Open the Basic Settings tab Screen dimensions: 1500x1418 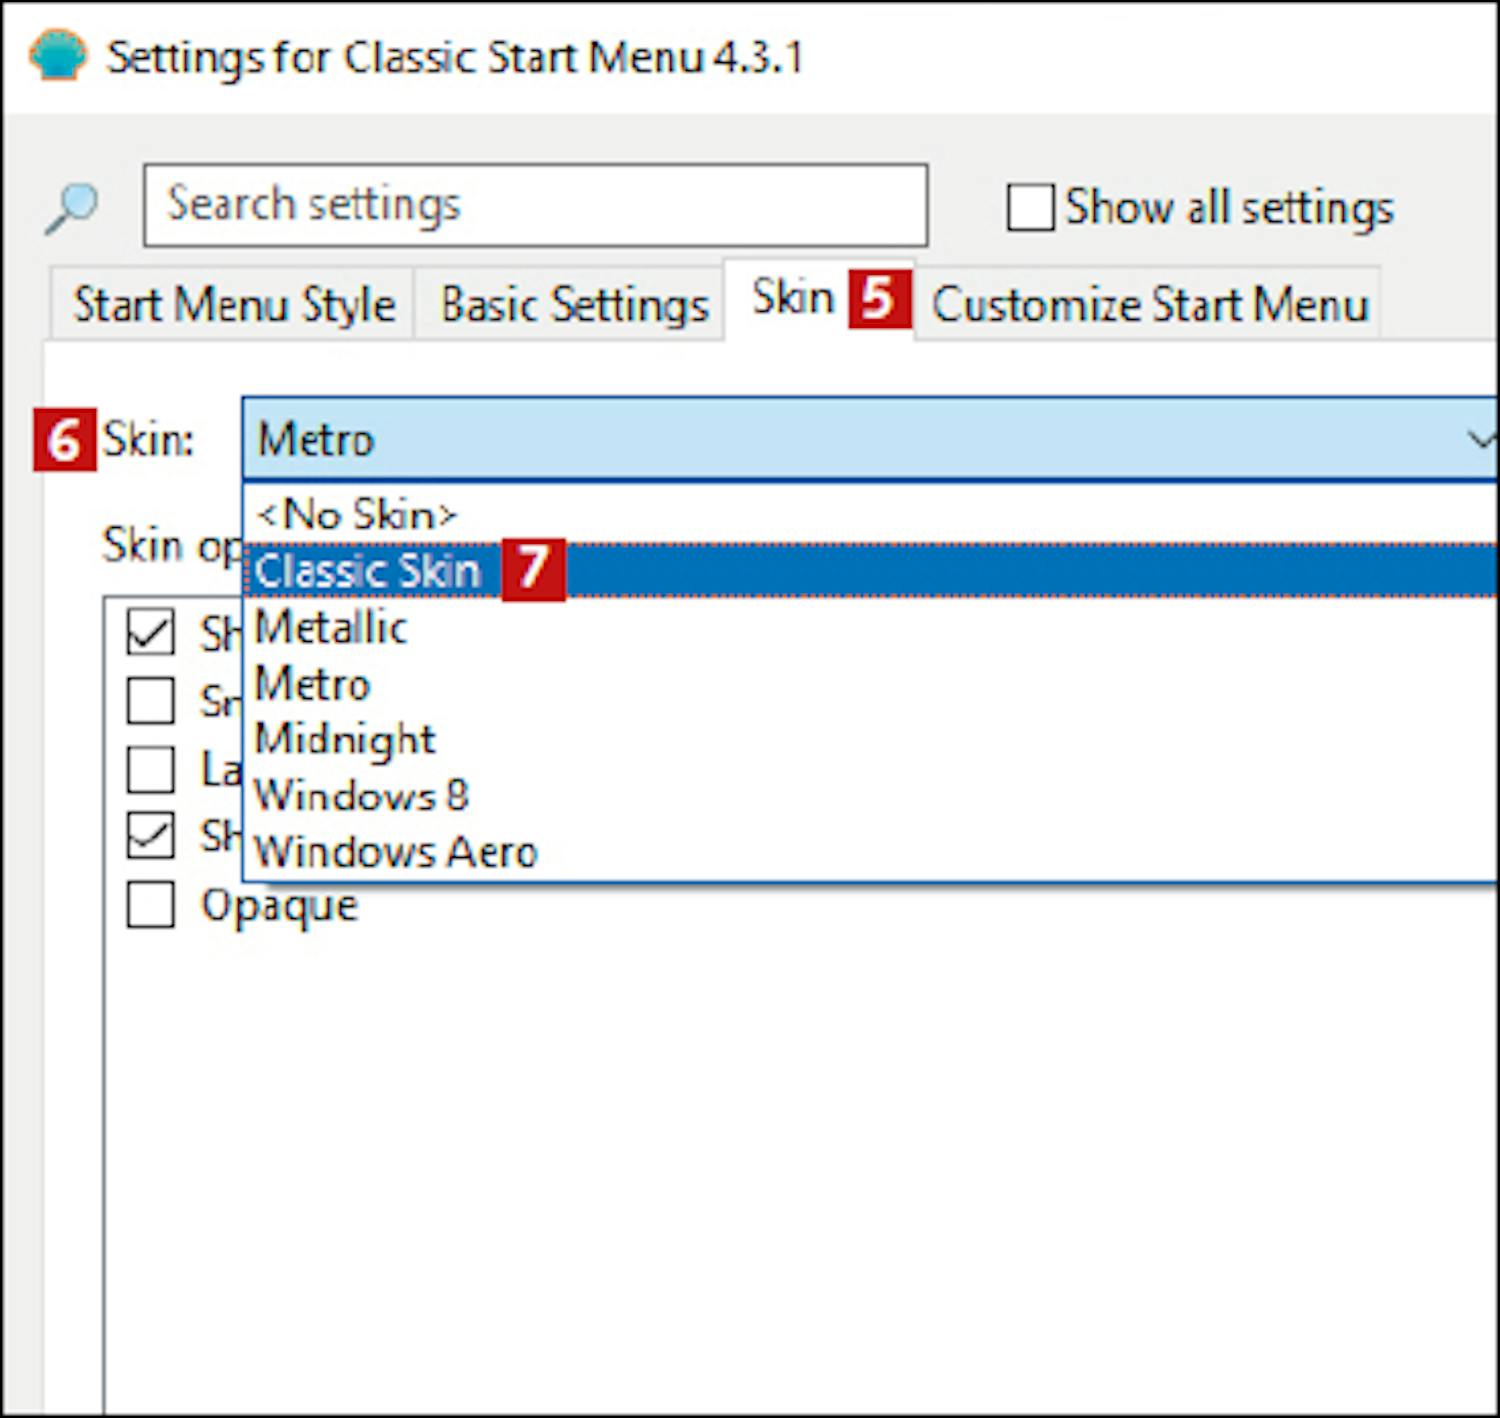point(574,305)
